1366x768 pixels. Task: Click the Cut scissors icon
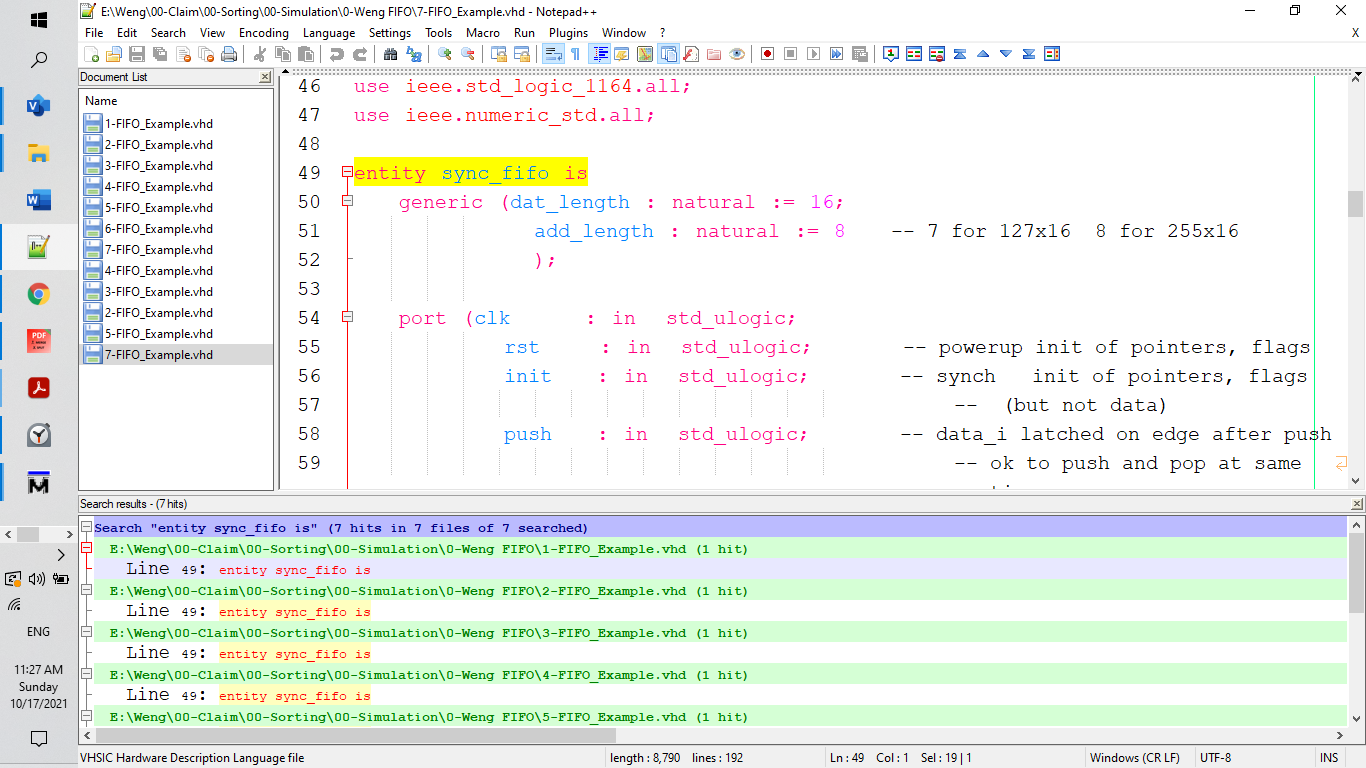point(259,54)
